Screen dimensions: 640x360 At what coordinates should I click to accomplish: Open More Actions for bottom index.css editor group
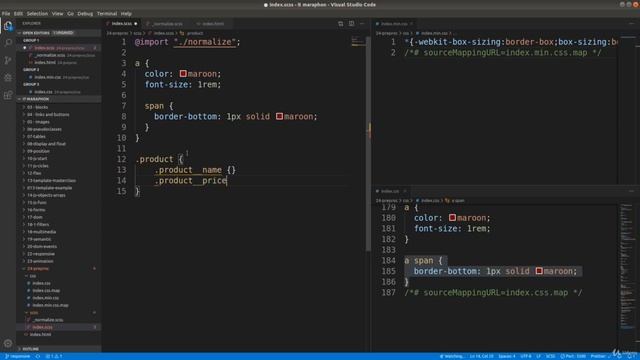[631, 191]
